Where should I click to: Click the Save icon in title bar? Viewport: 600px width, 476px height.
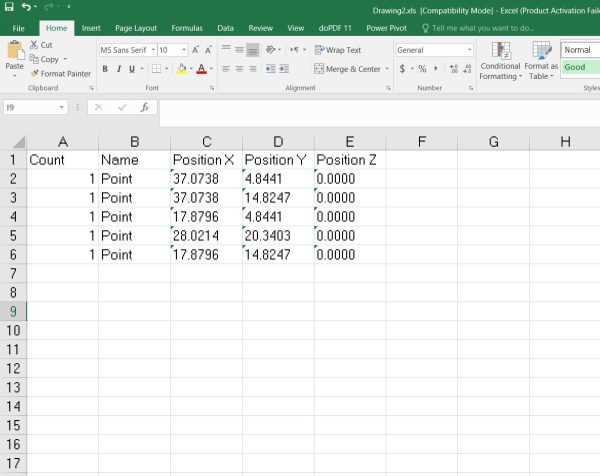[x=9, y=8]
